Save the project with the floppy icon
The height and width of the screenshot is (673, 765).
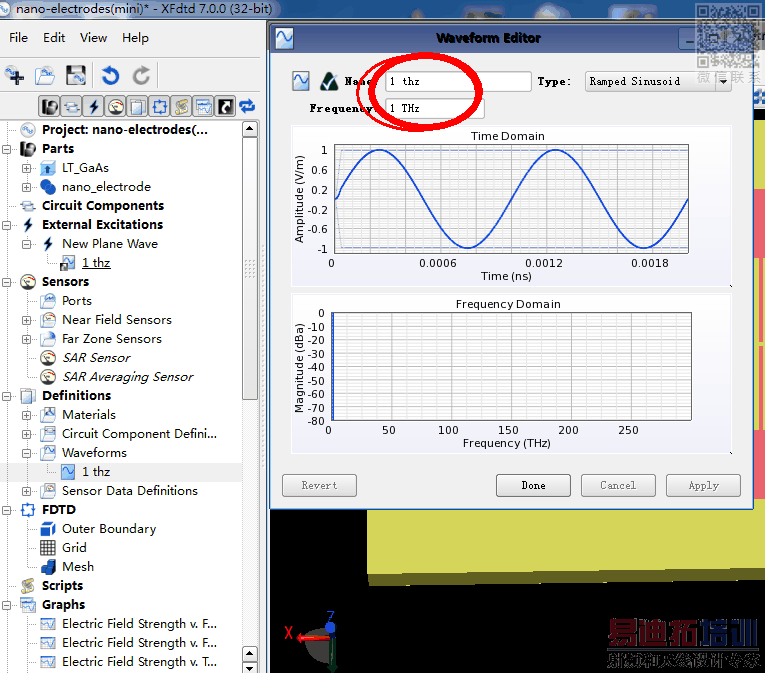(75, 76)
